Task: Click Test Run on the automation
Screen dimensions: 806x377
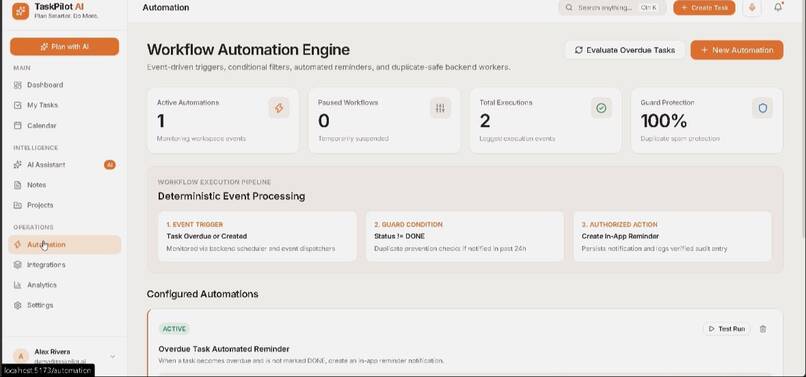Action: (727, 329)
